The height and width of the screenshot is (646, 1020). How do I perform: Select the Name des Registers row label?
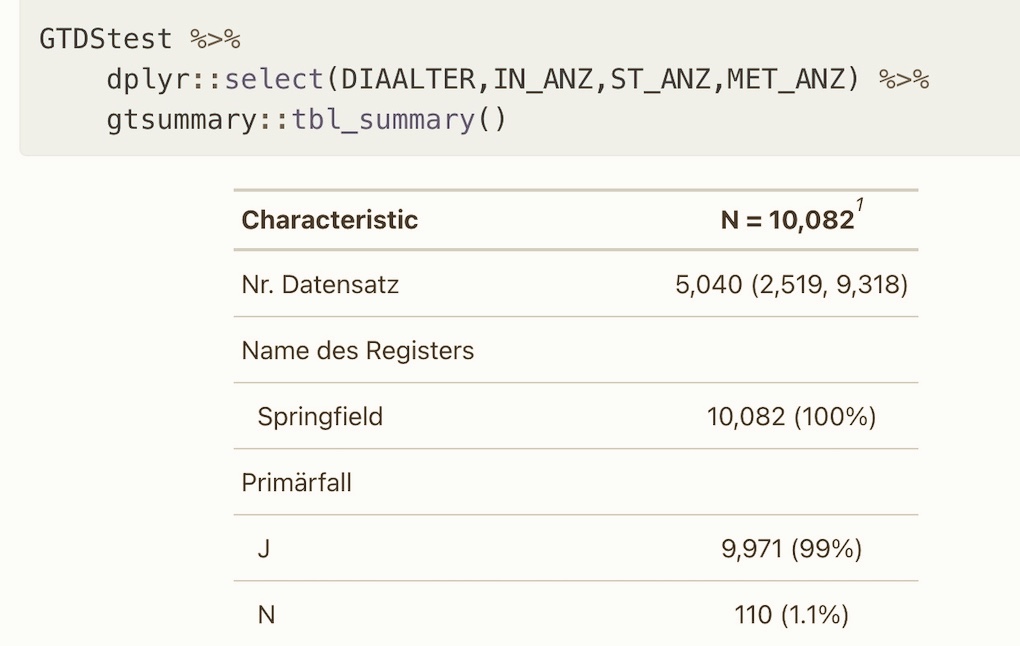[x=357, y=351]
